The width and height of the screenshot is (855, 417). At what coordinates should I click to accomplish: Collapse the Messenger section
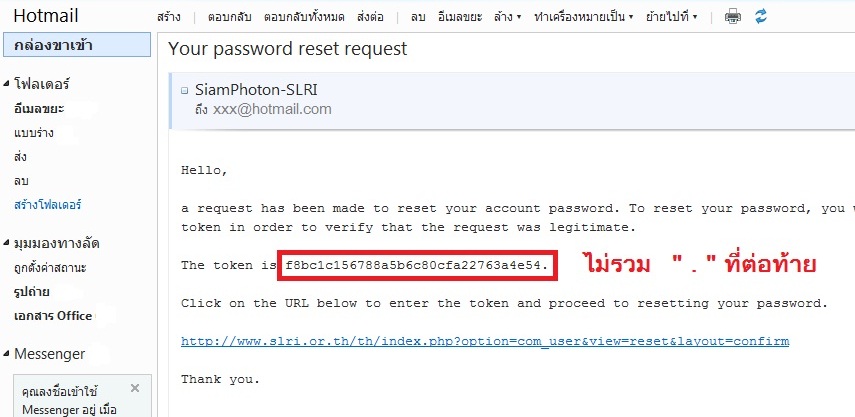click(x=6, y=354)
